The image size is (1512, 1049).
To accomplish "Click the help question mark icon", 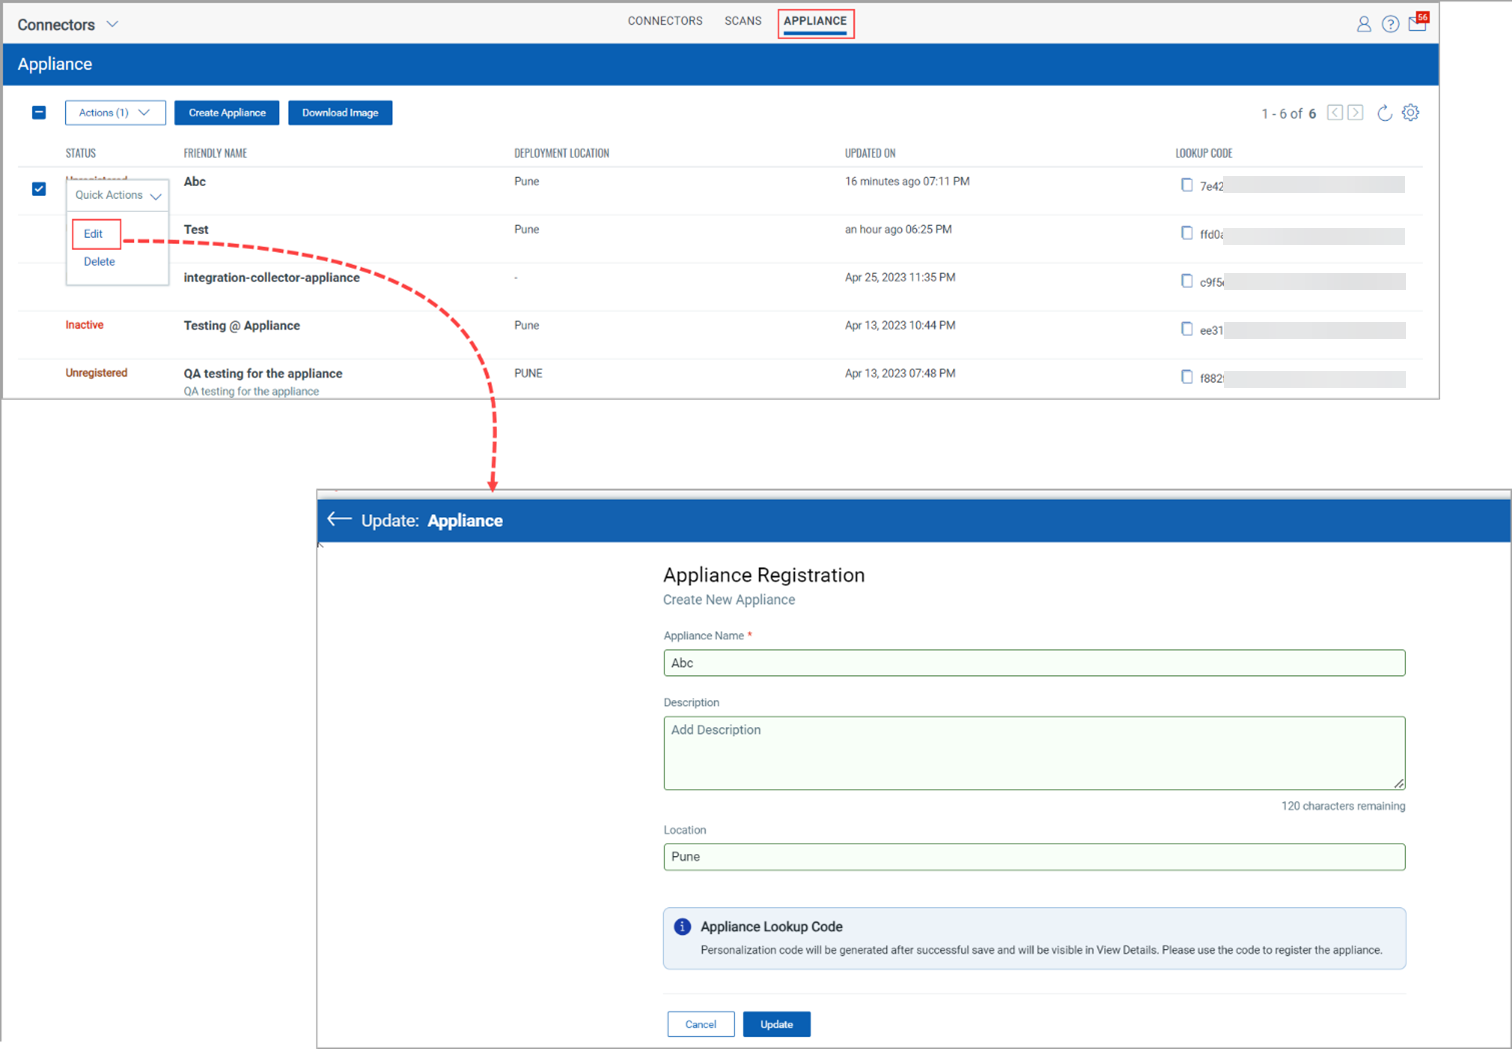I will coord(1390,24).
